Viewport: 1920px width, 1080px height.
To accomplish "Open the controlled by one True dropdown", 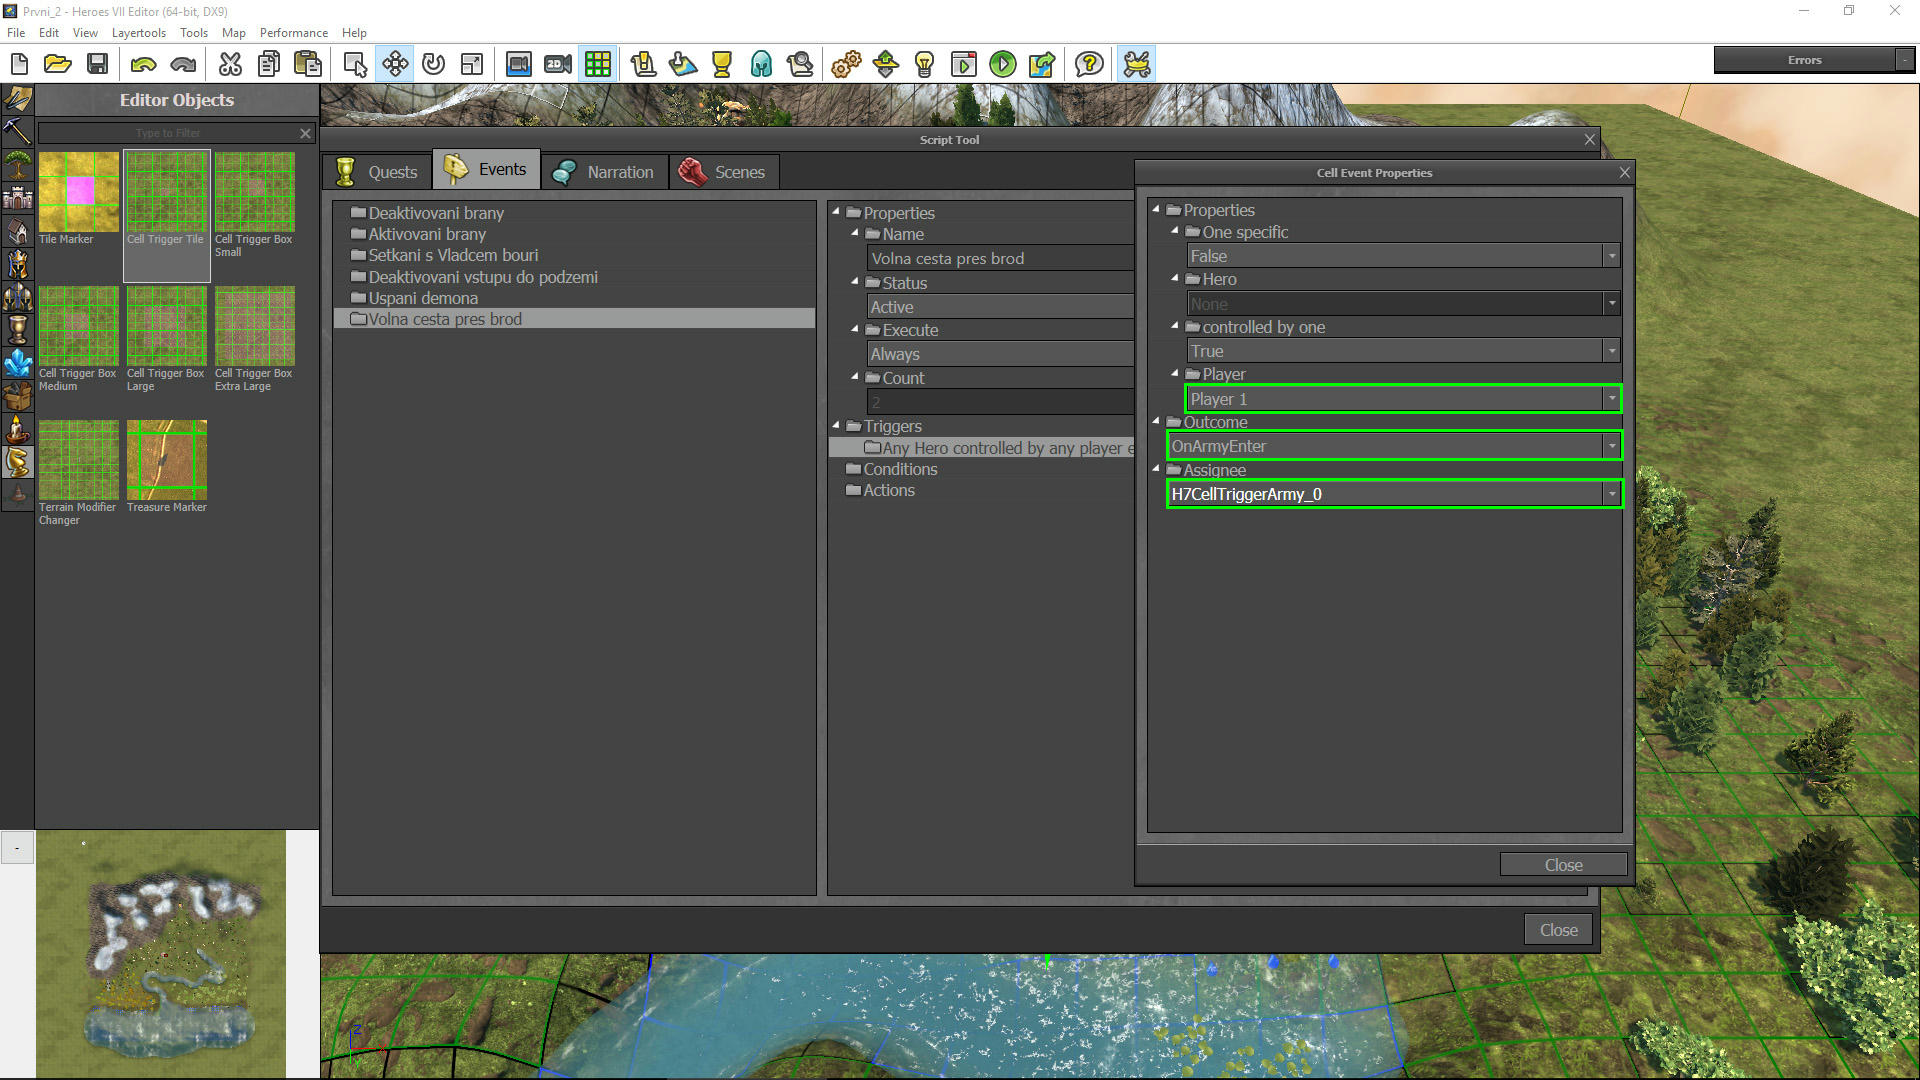I will pos(1403,351).
